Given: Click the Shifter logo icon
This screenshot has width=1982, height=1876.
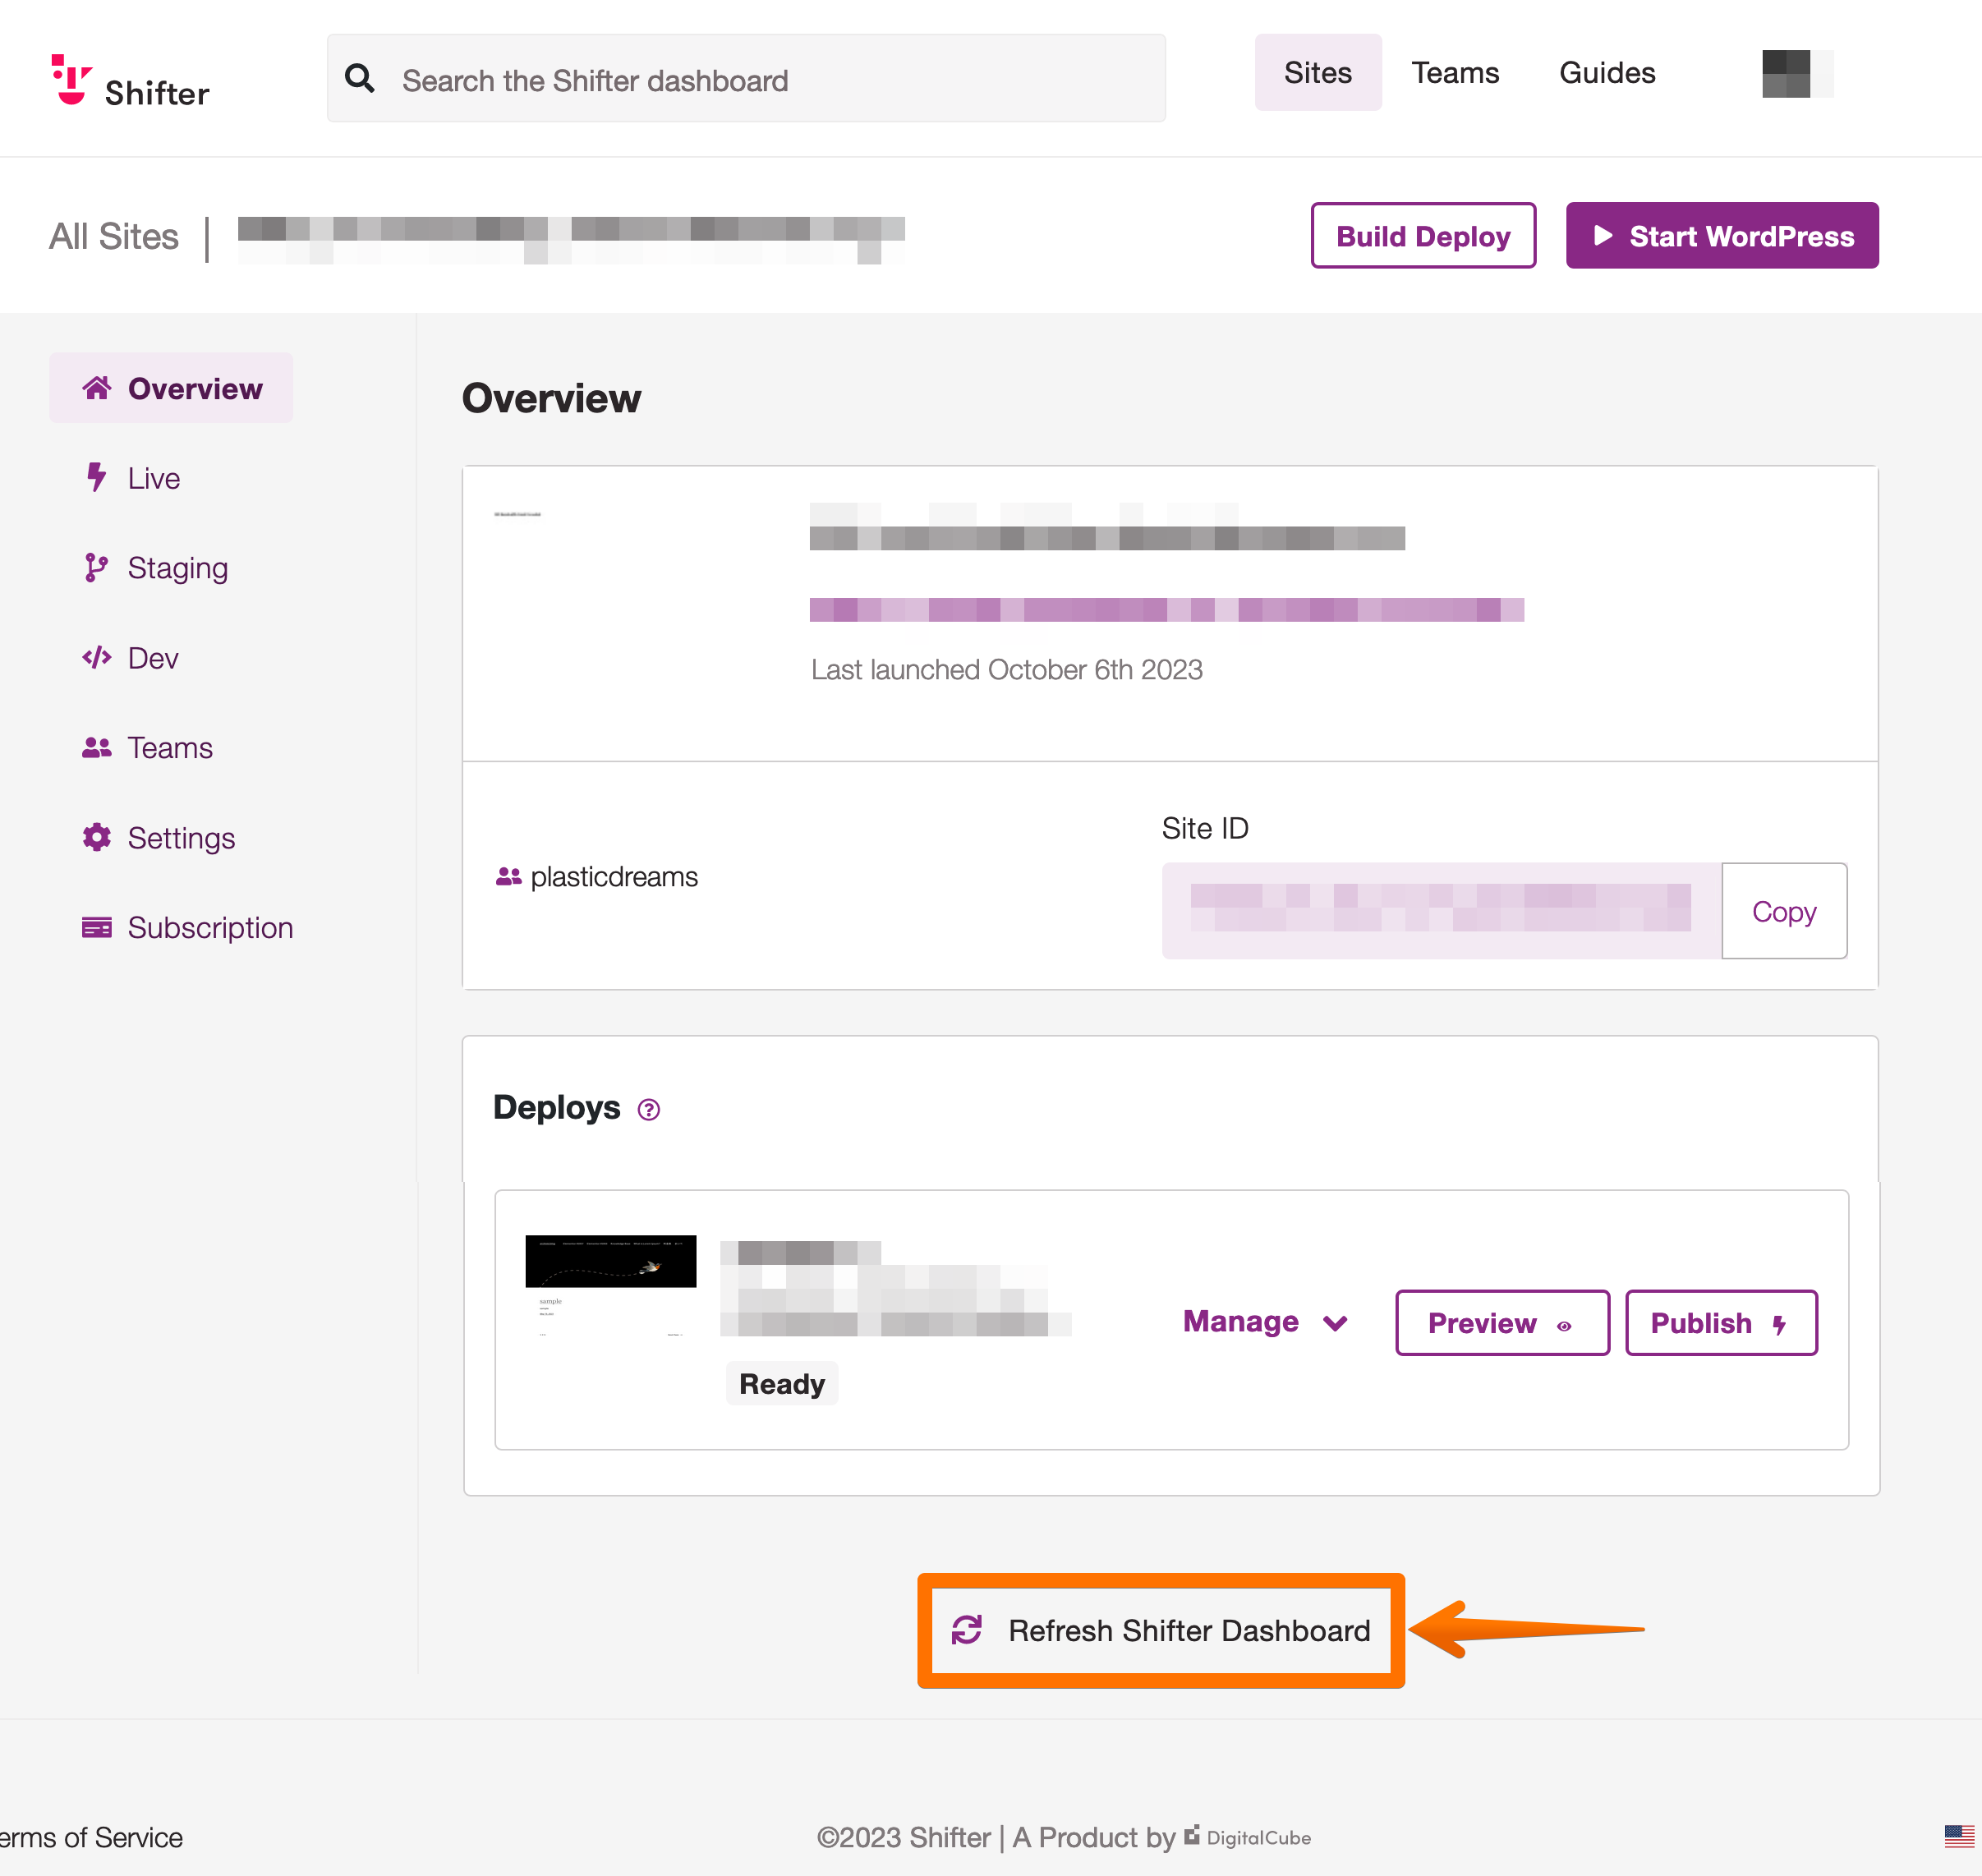Looking at the screenshot, I should pos(71,79).
